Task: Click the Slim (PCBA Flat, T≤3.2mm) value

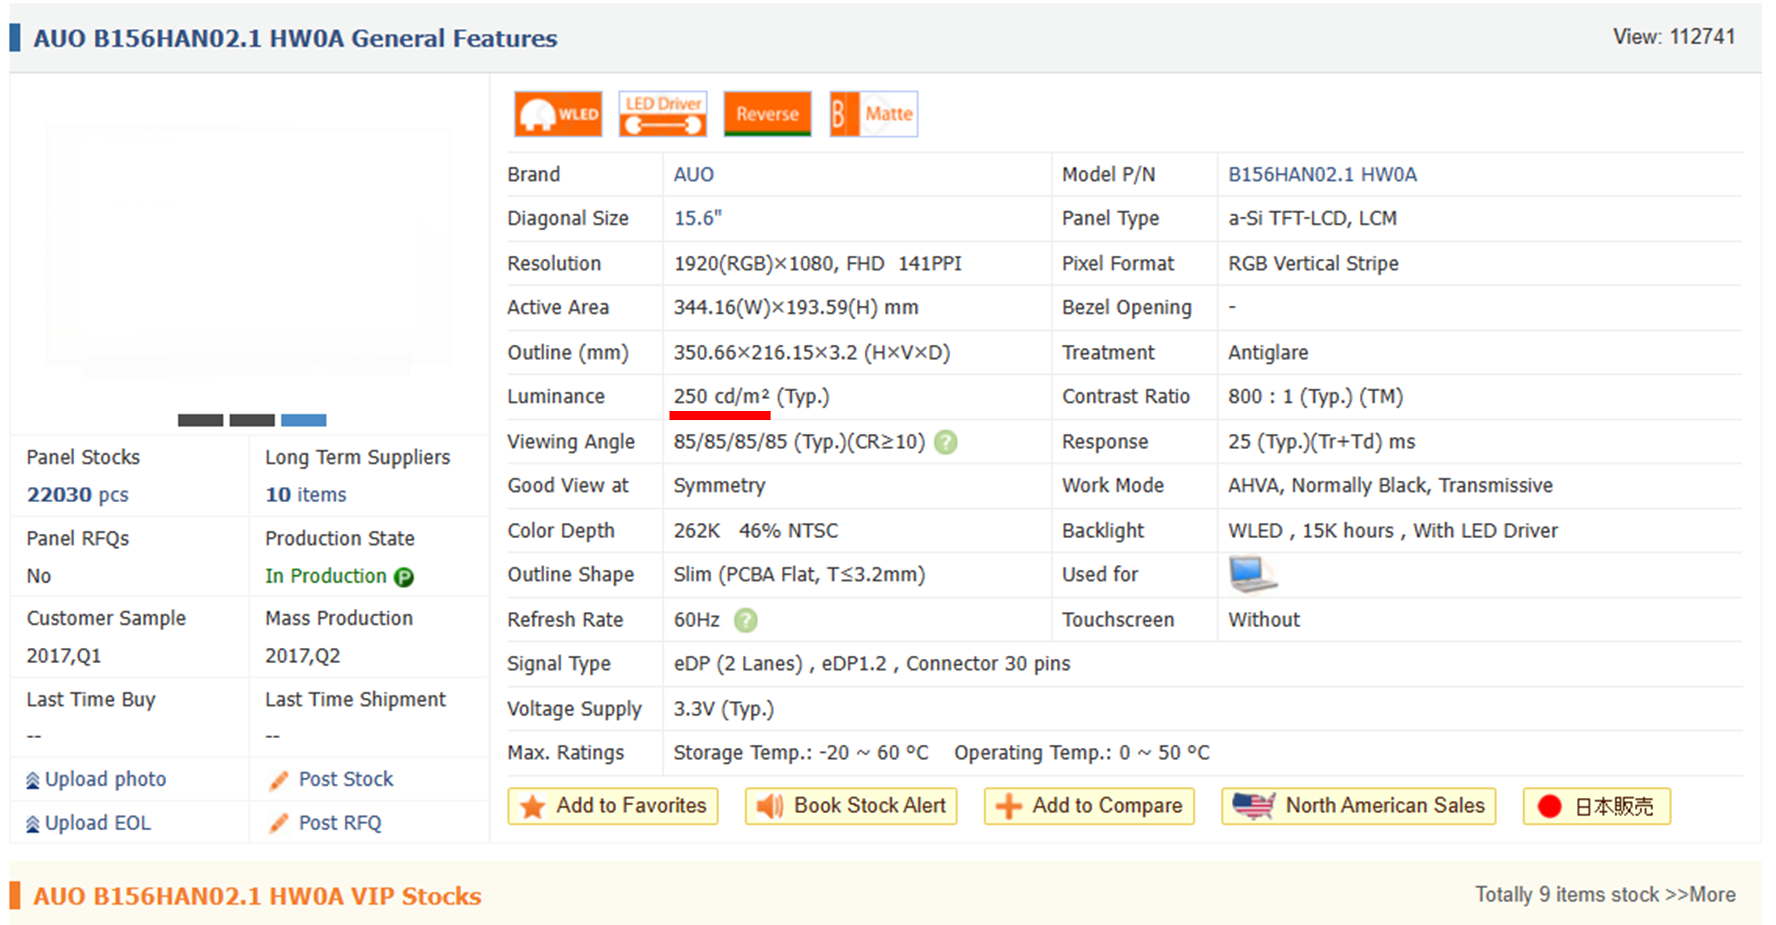Action: 799,574
